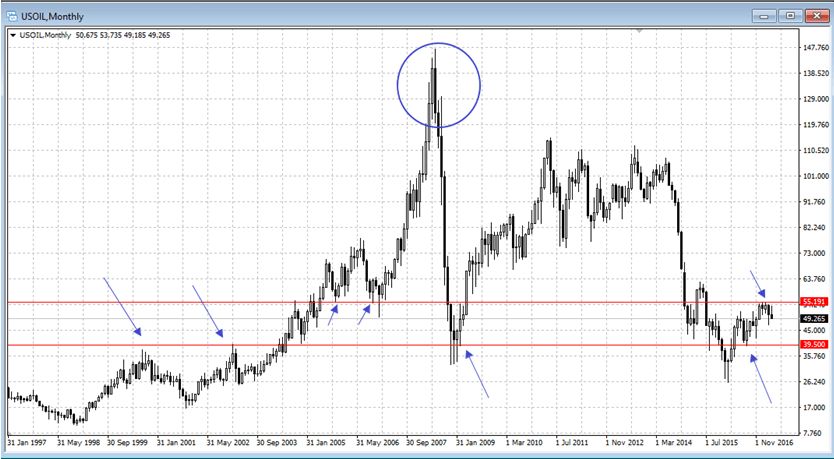Select the blue arrow pointing up at 2016 low
The width and height of the screenshot is (834, 459).
tap(761, 379)
